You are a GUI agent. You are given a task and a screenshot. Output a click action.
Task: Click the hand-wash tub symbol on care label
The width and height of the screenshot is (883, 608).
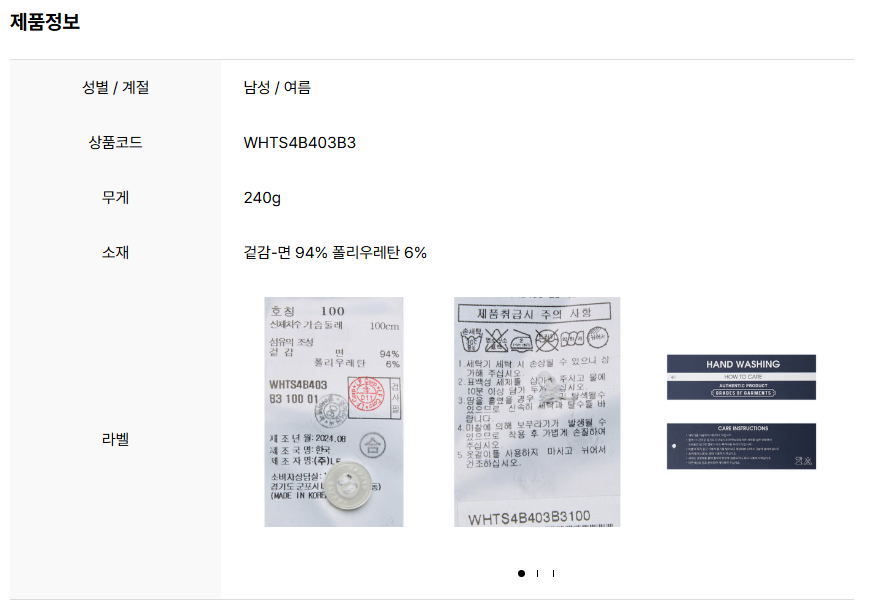pos(471,339)
